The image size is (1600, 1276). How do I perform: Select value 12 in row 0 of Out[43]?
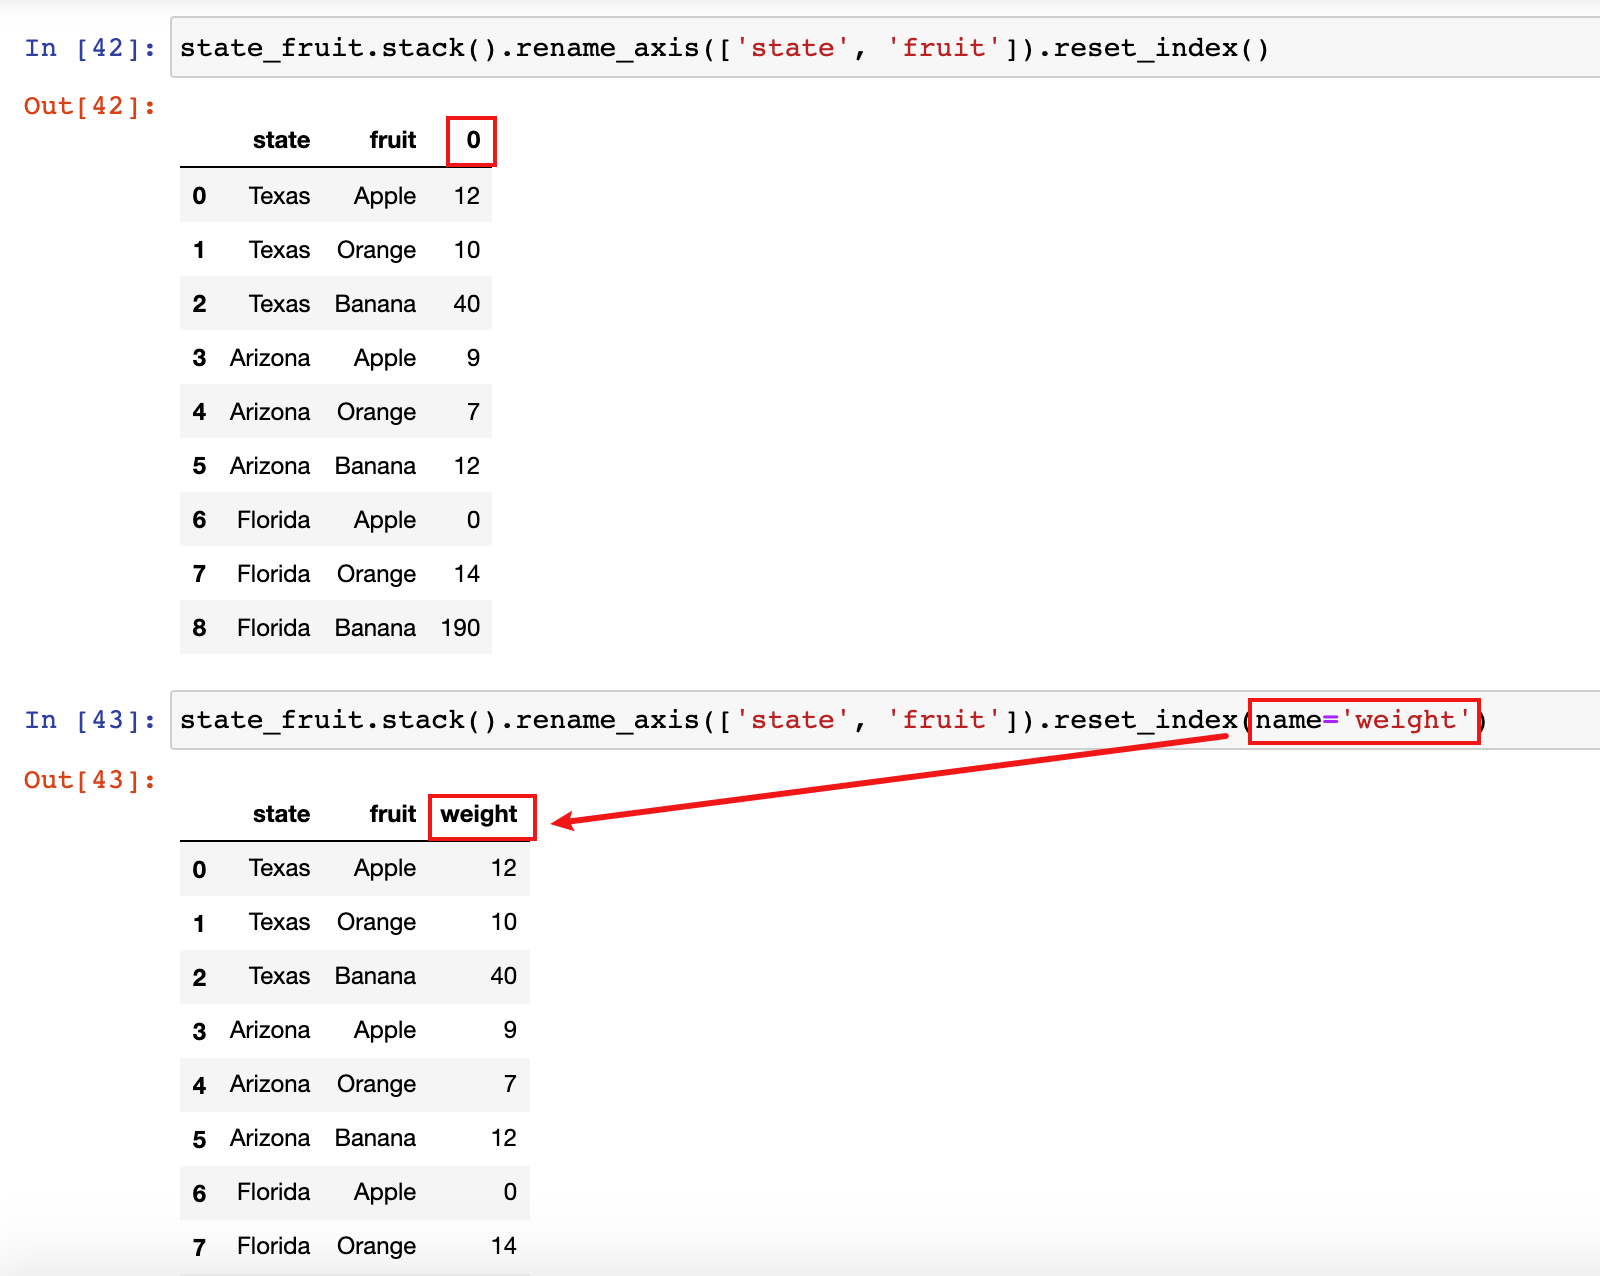pos(504,868)
